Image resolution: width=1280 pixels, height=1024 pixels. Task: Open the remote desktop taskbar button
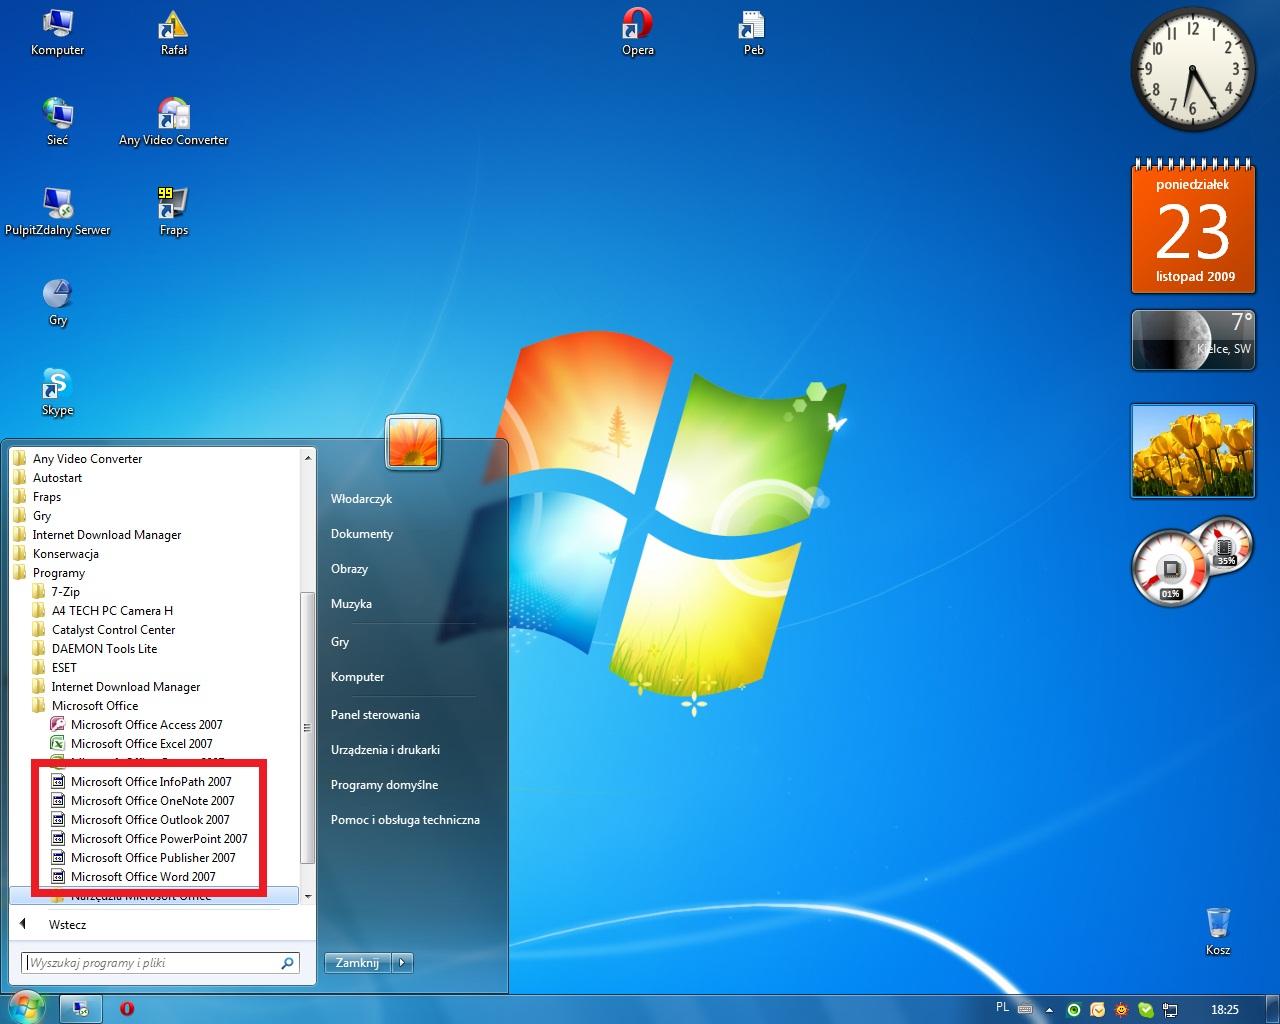coord(81,1009)
